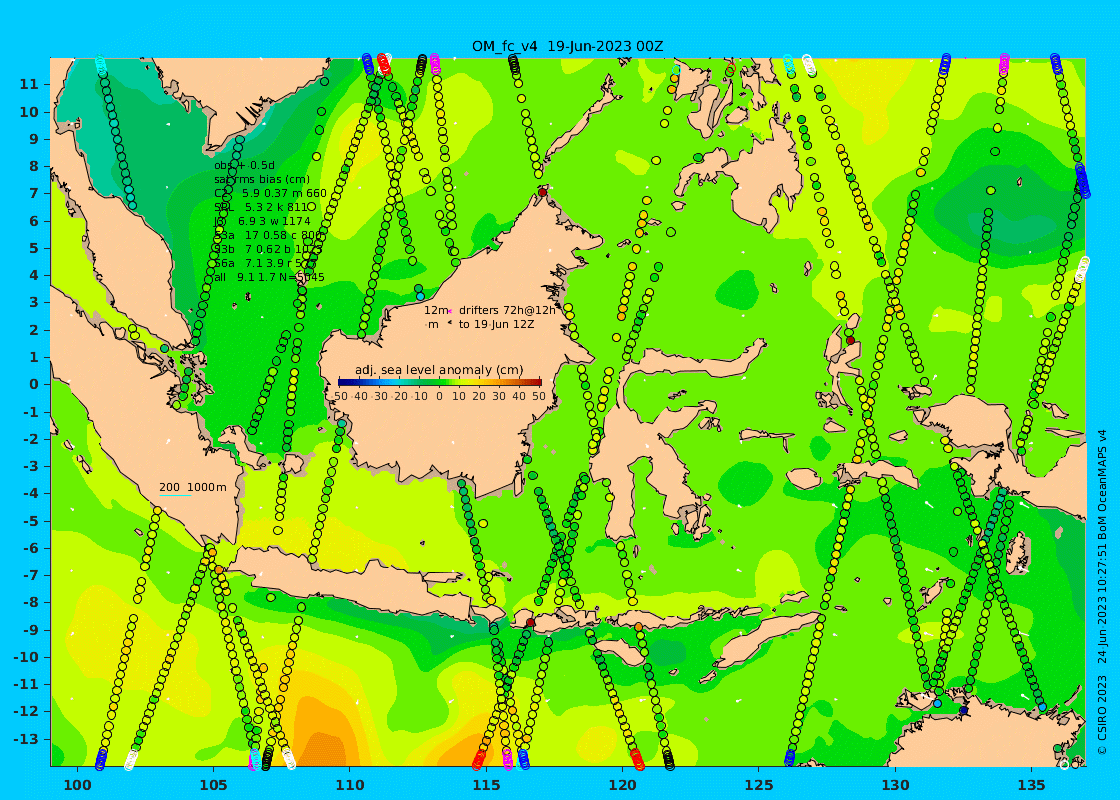The height and width of the screenshot is (800, 1120).
Task: Click the longitude axis label '120'
Action: point(622,785)
